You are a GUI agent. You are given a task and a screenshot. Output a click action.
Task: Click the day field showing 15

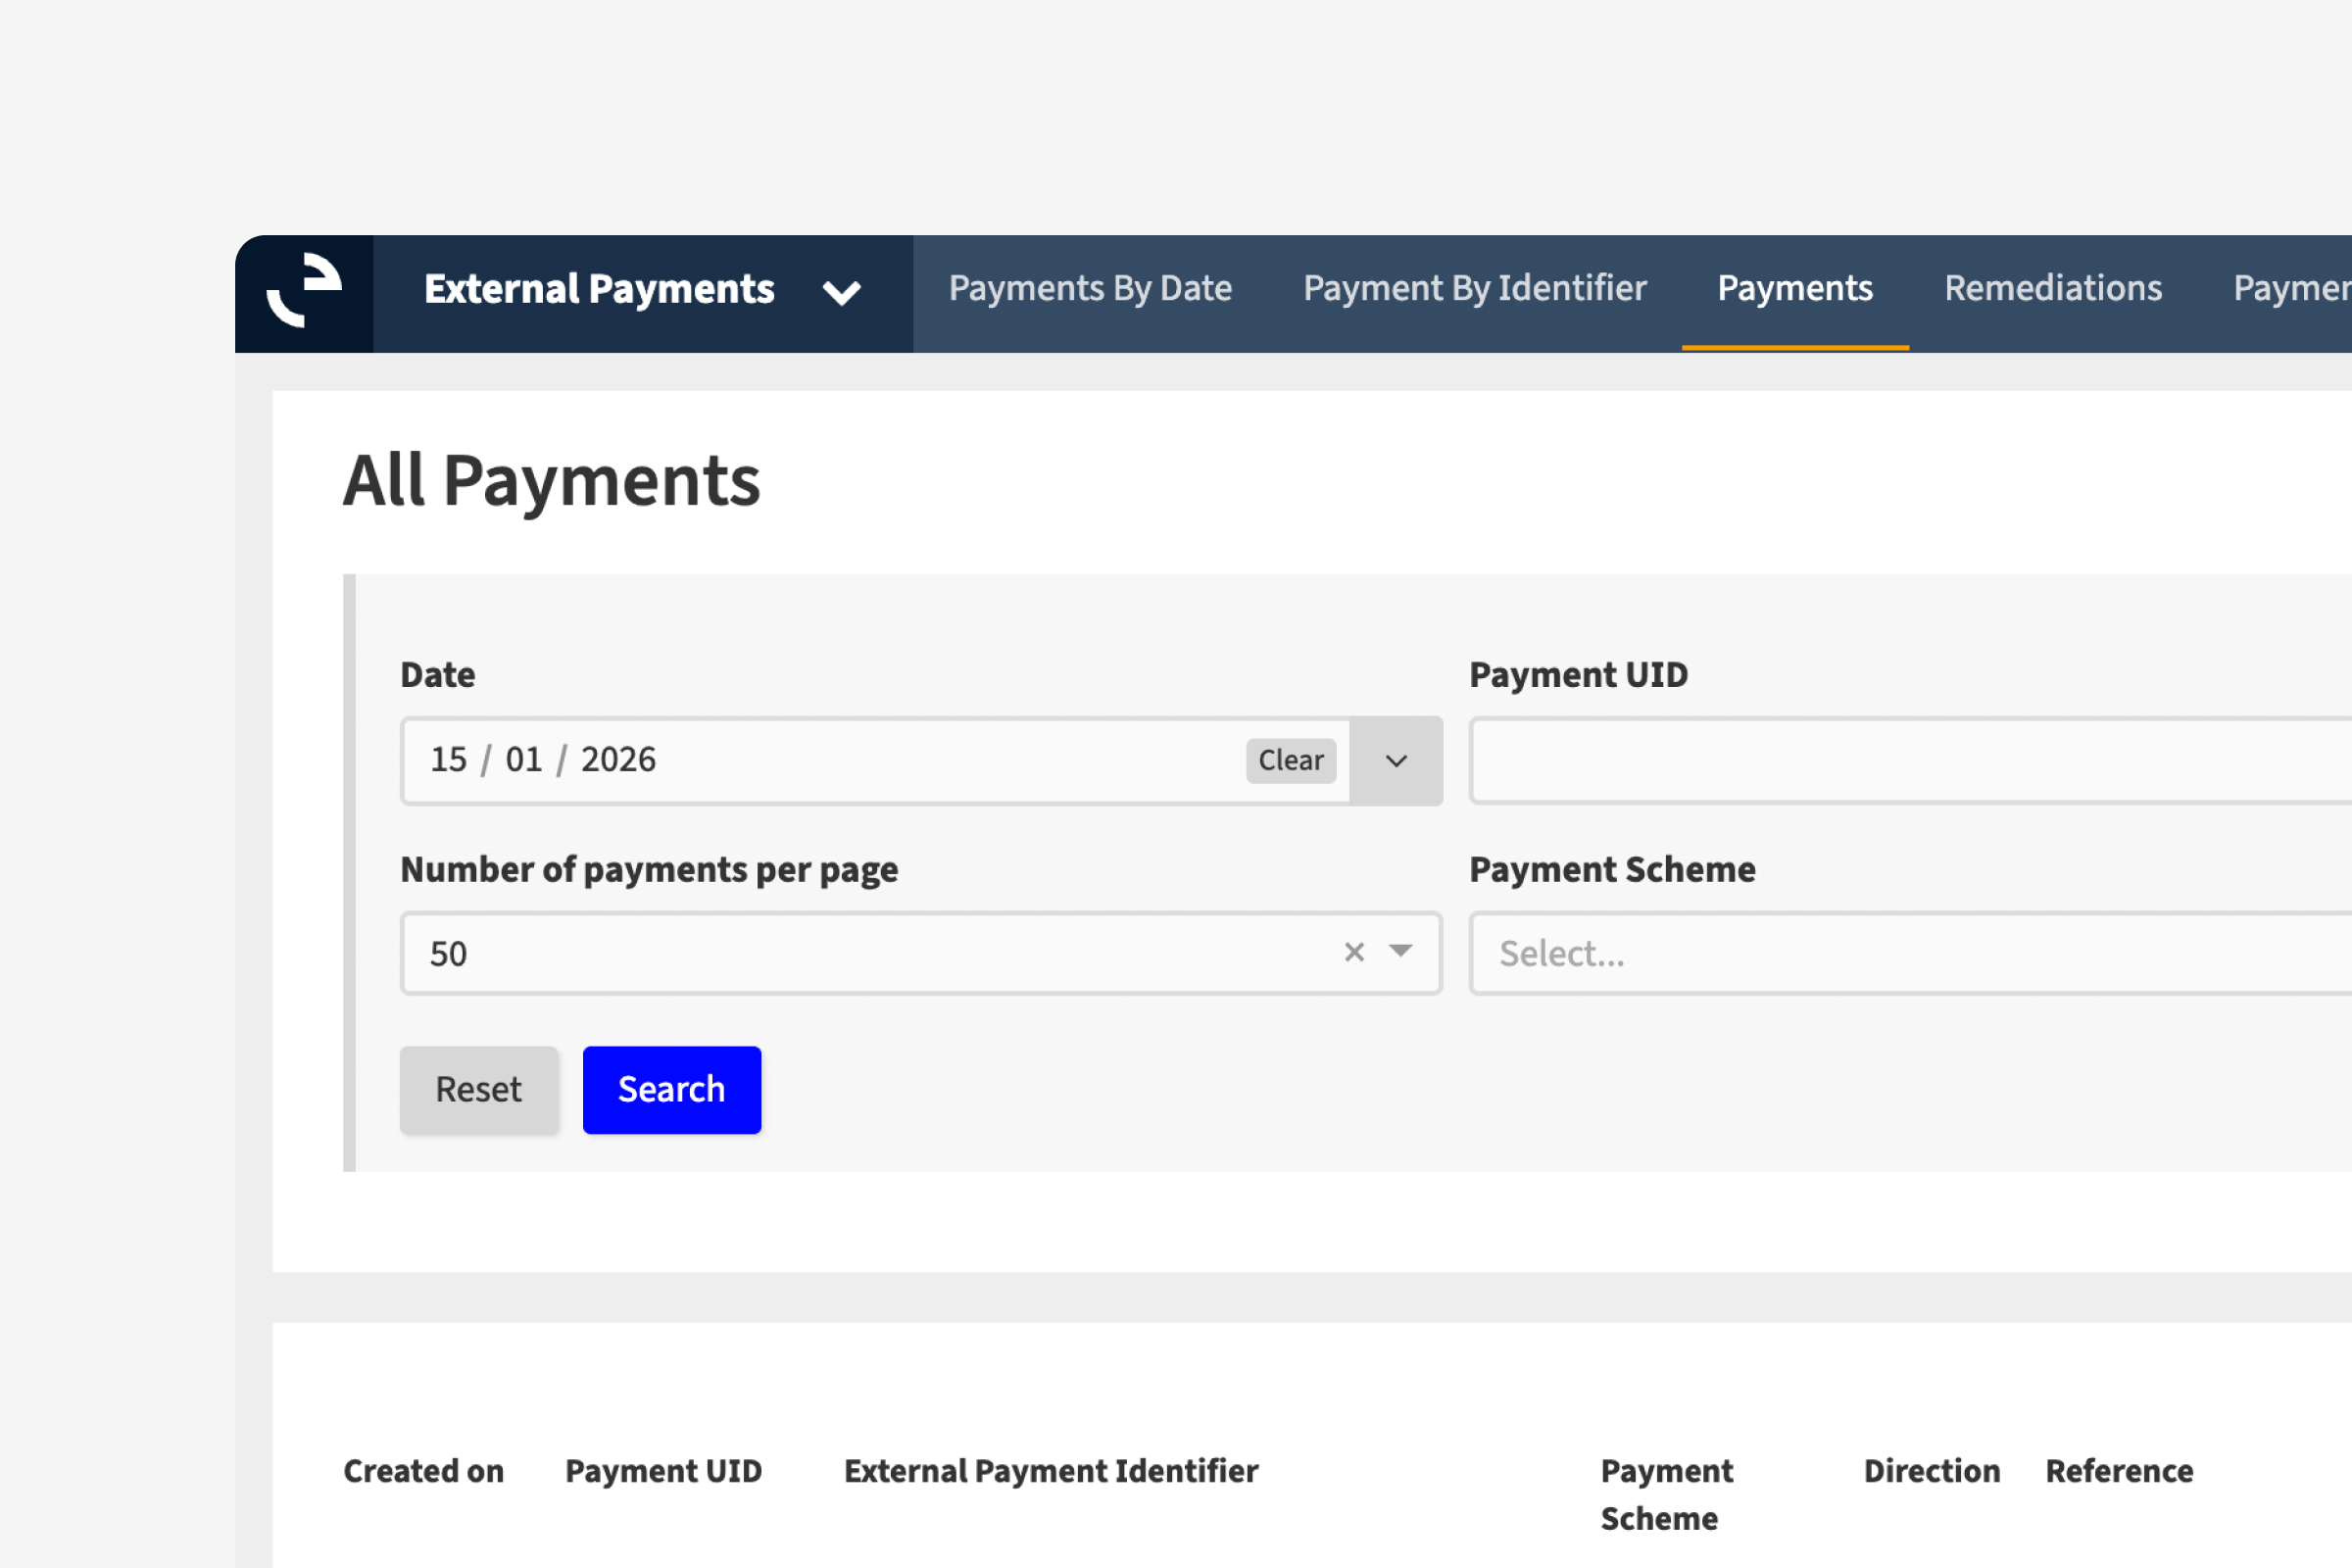coord(448,760)
